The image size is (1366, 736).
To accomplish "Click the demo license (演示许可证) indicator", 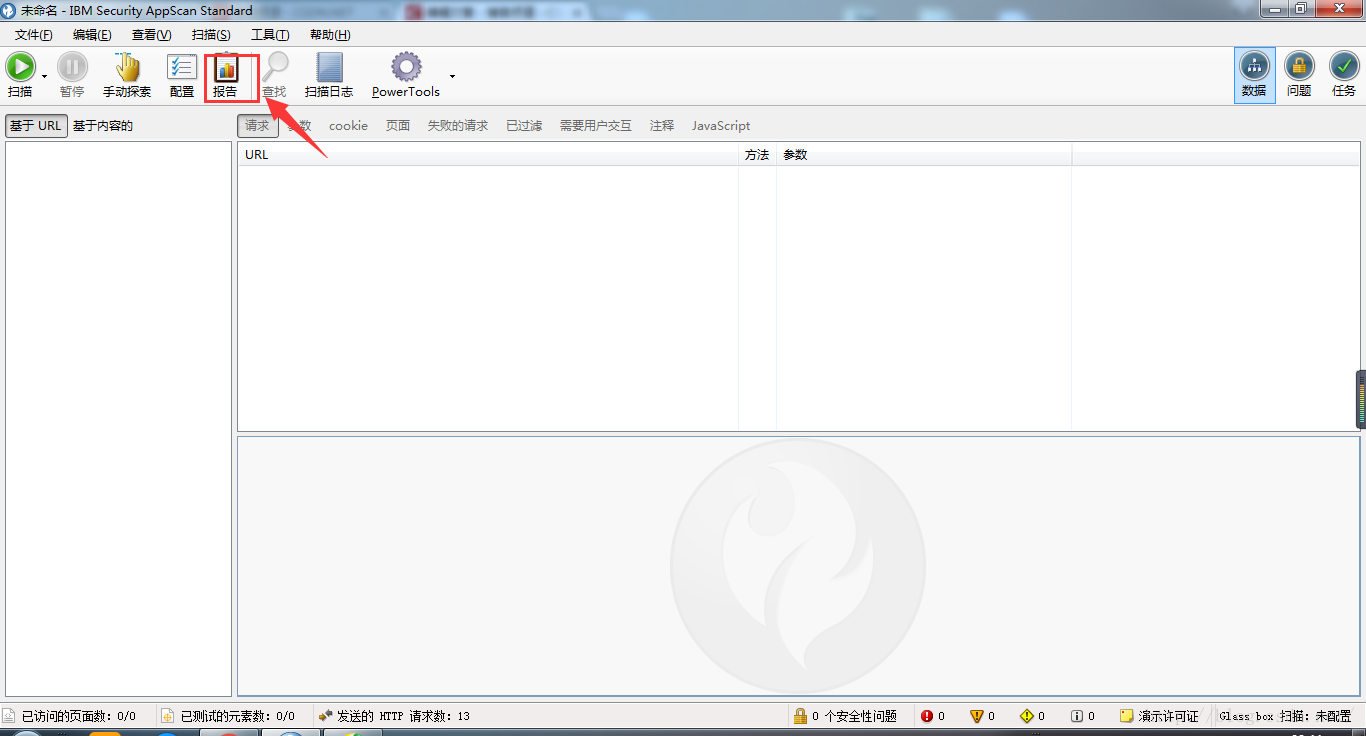I will 1158,716.
